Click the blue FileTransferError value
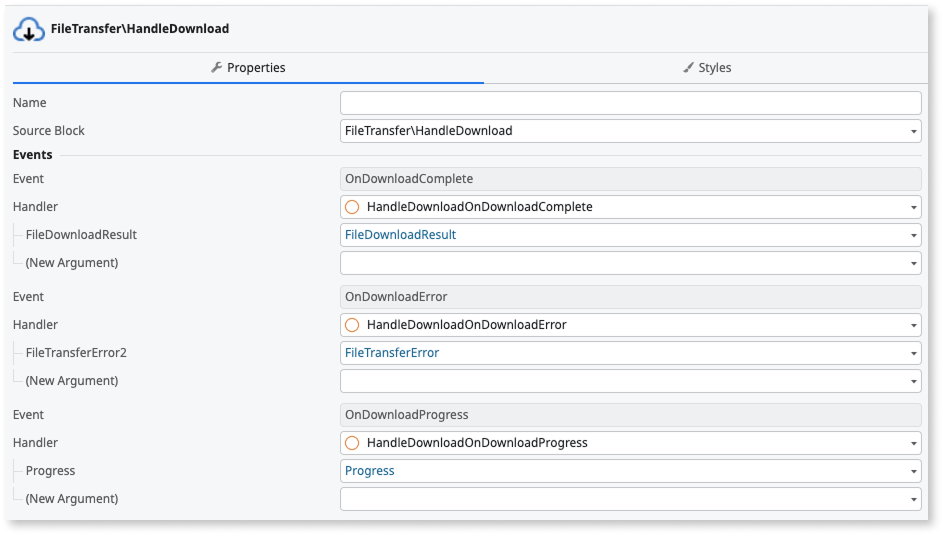This screenshot has height=535, width=943. pos(392,353)
